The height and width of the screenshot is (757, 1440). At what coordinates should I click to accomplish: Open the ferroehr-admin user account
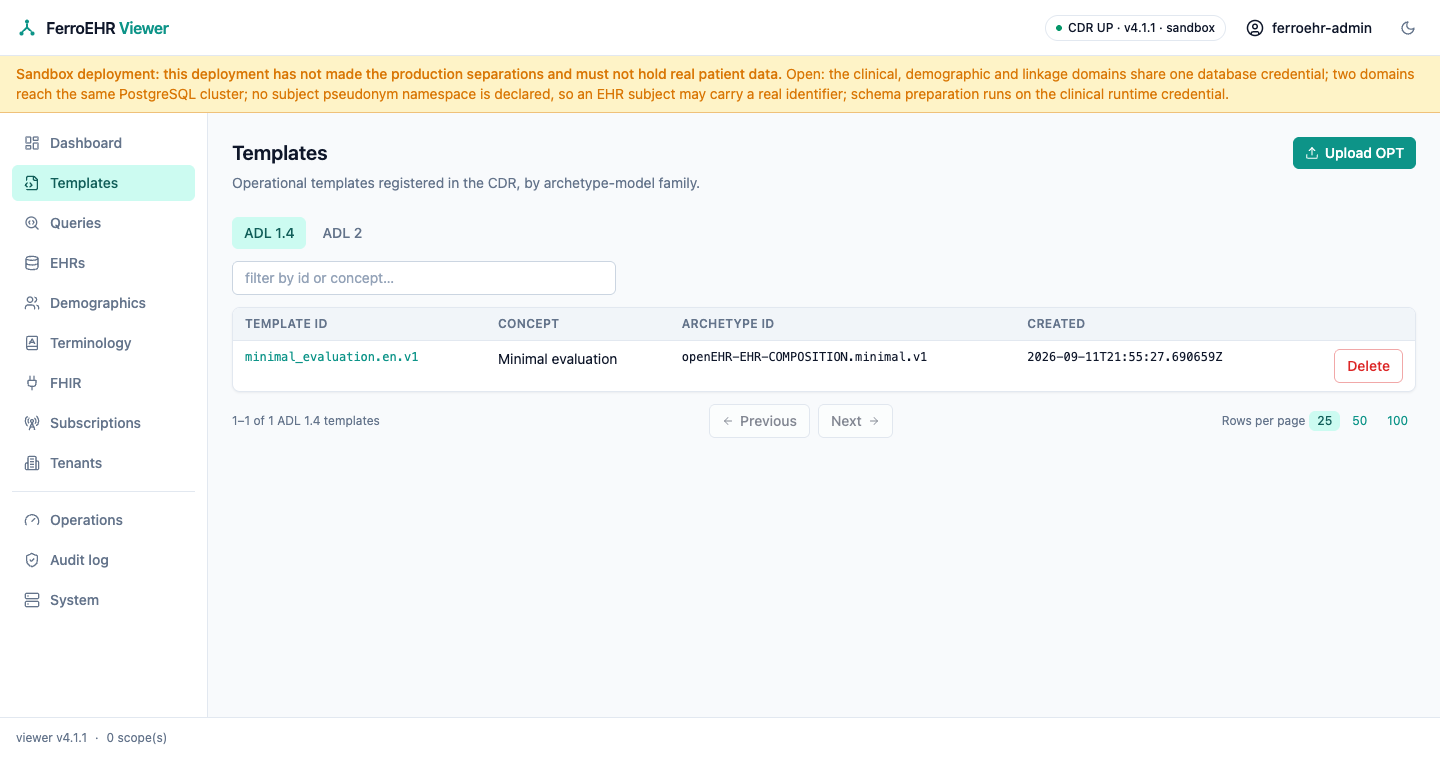tap(1309, 28)
